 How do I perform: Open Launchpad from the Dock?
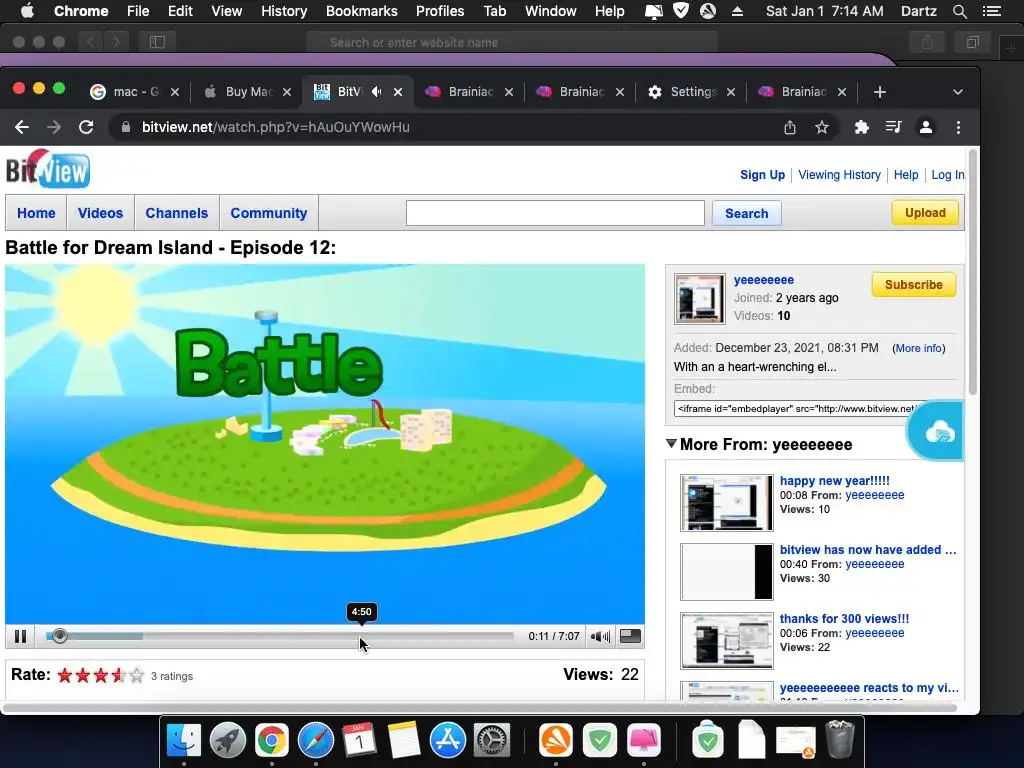tap(227, 740)
